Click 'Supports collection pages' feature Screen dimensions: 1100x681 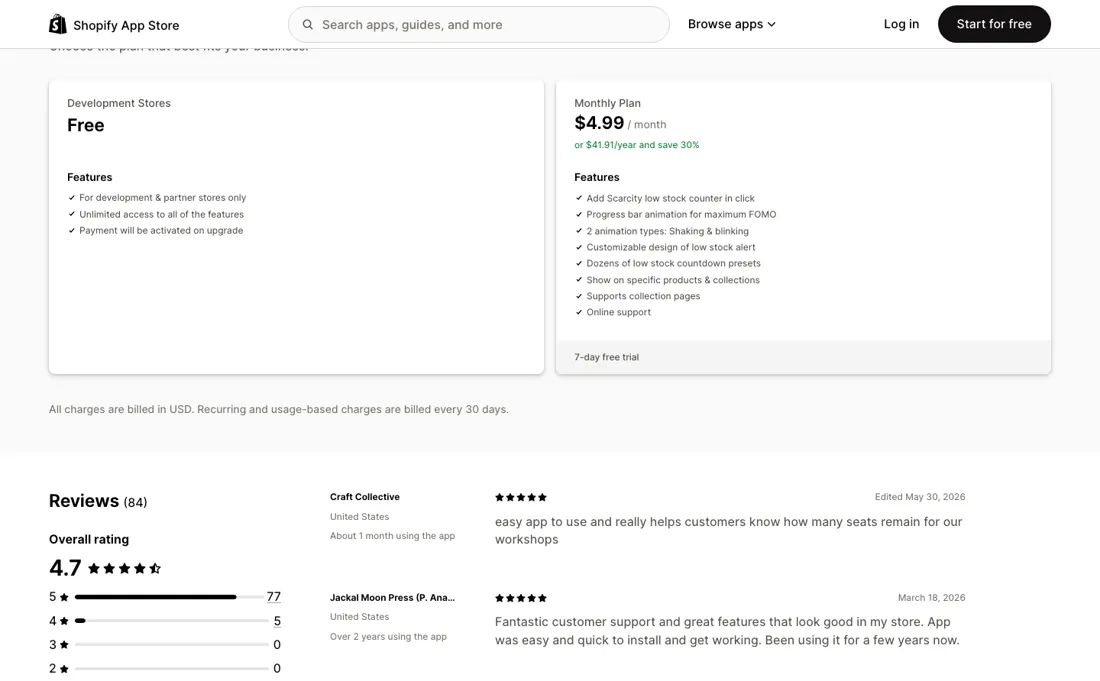643,296
